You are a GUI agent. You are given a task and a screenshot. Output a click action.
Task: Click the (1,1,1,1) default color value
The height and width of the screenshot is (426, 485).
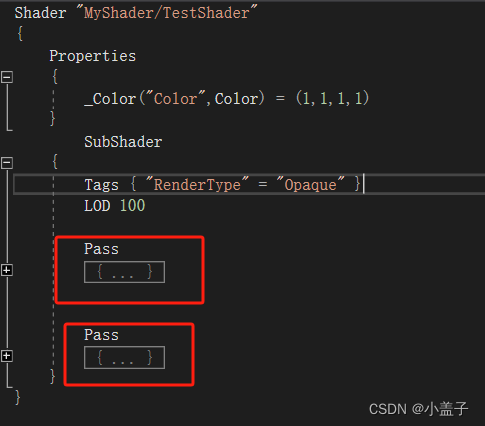point(332,98)
